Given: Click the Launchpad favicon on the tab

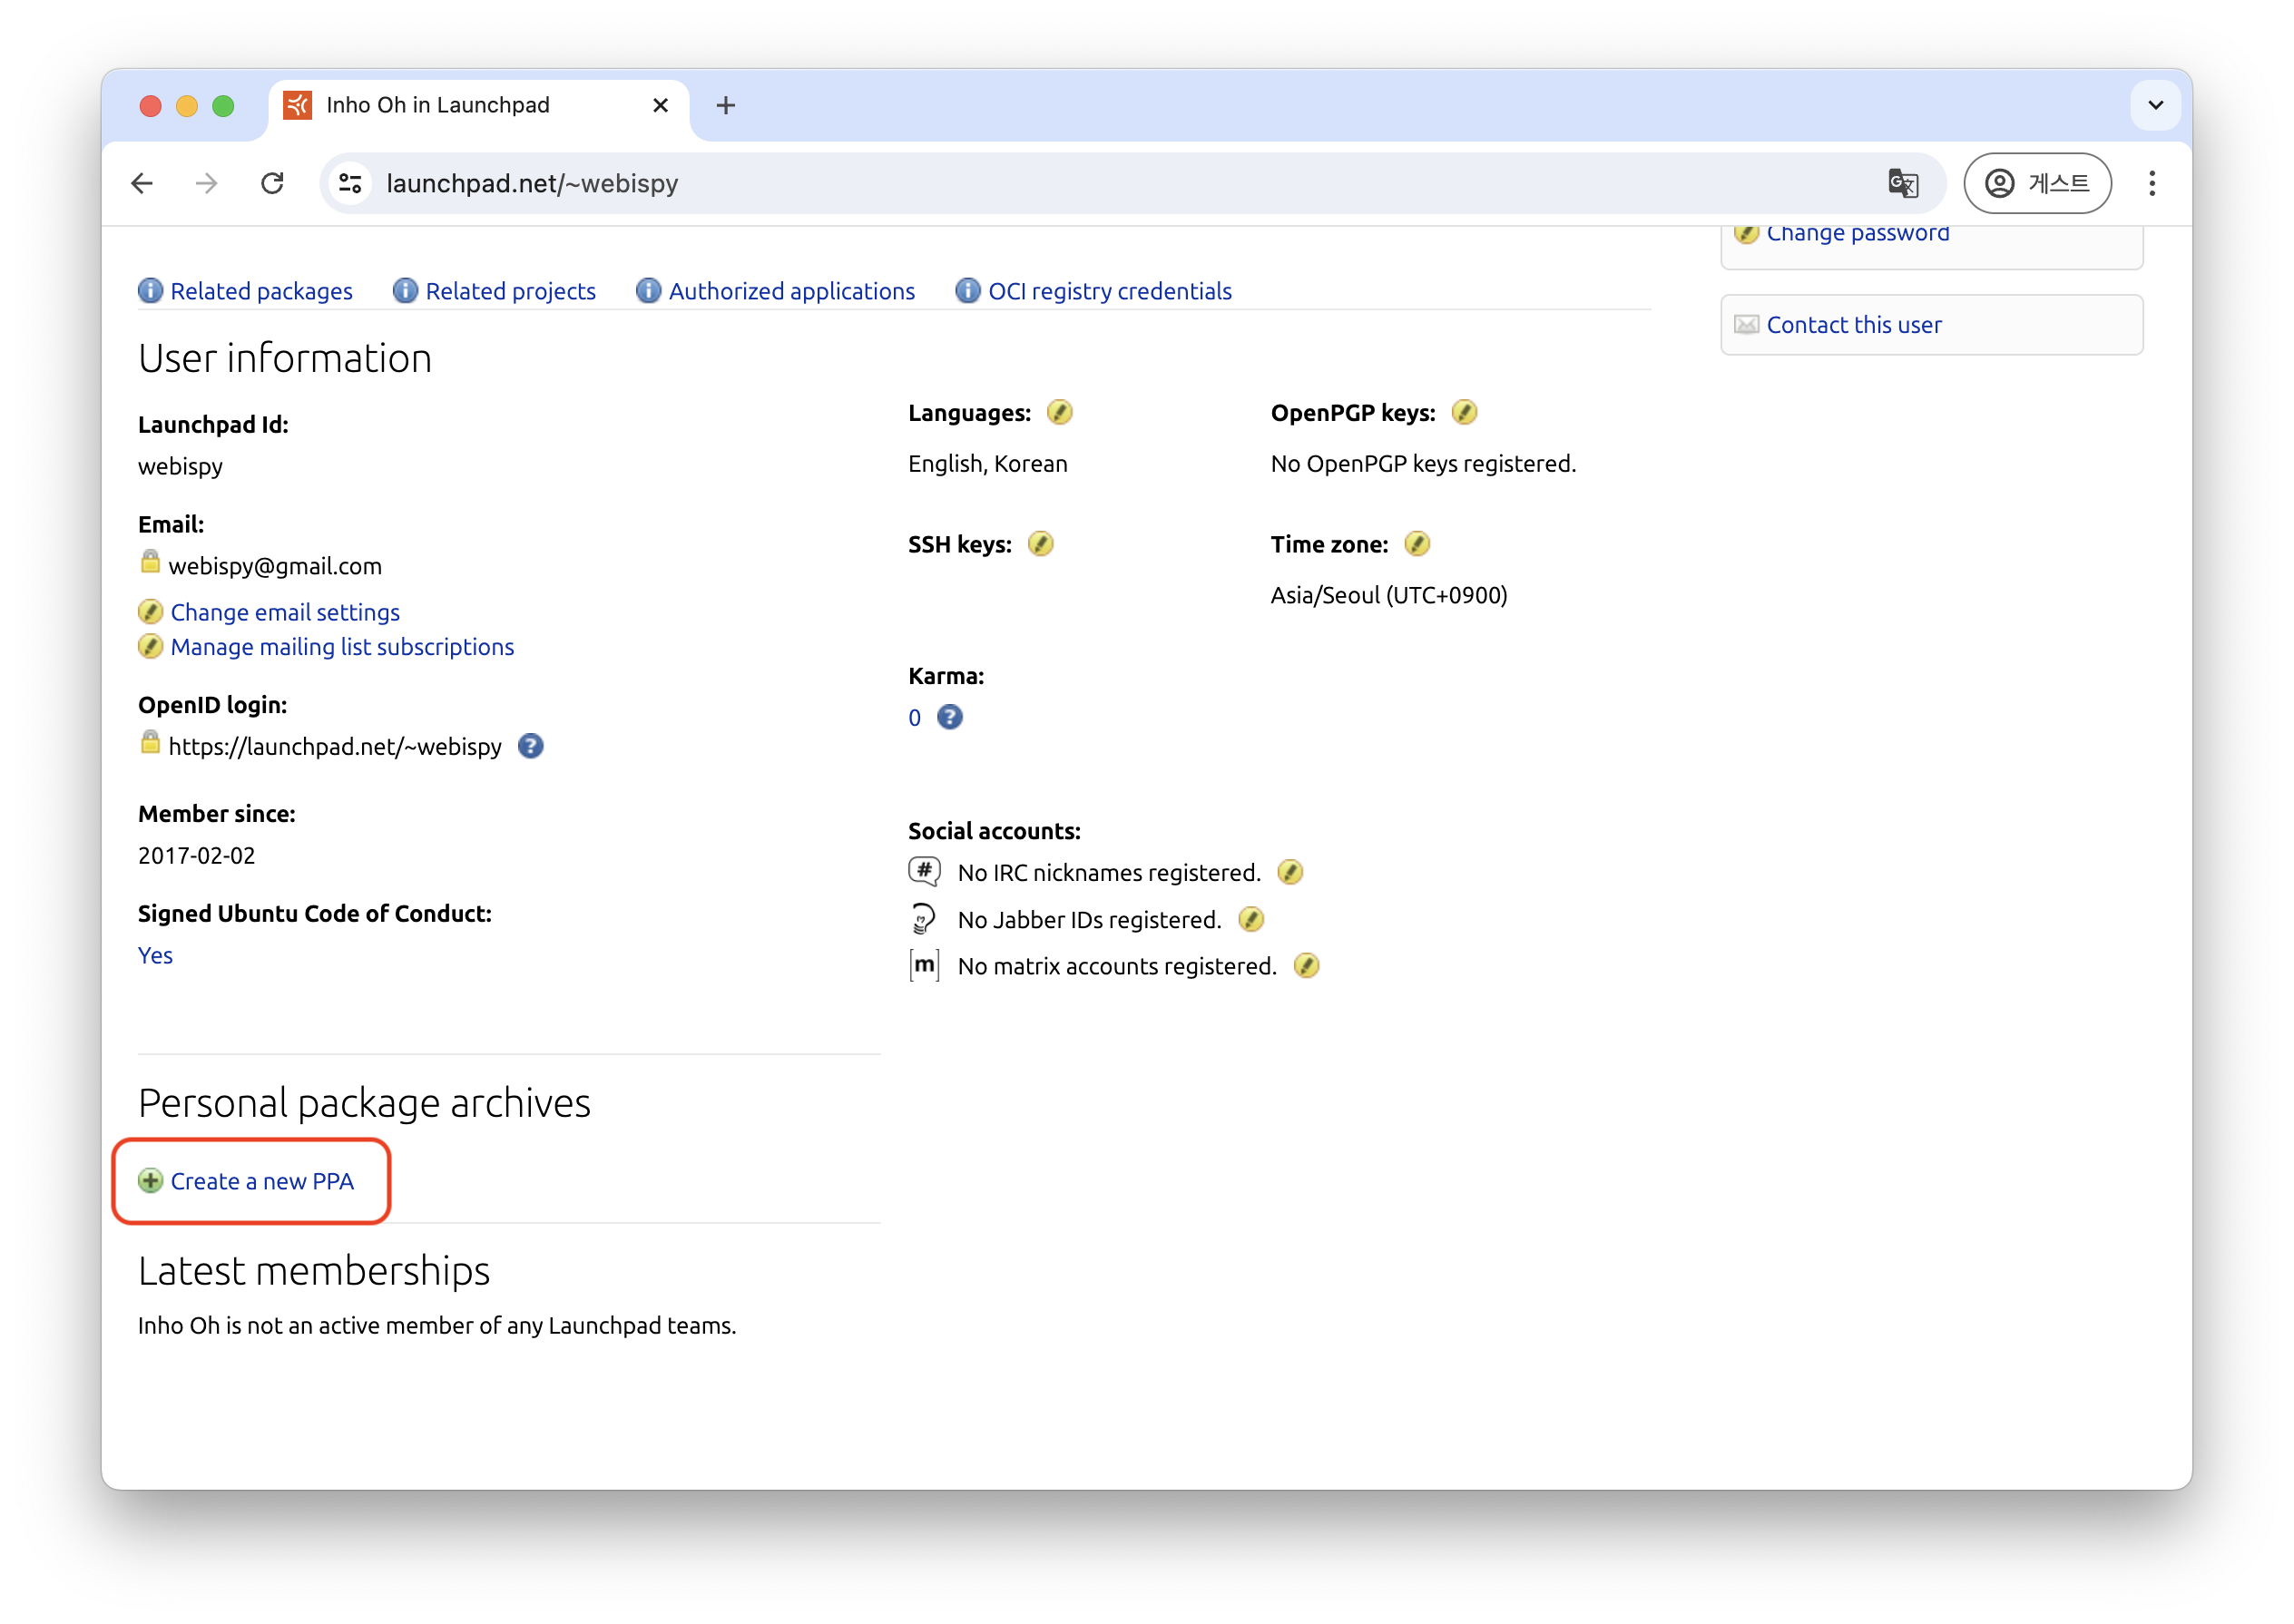Looking at the screenshot, I should coord(297,105).
